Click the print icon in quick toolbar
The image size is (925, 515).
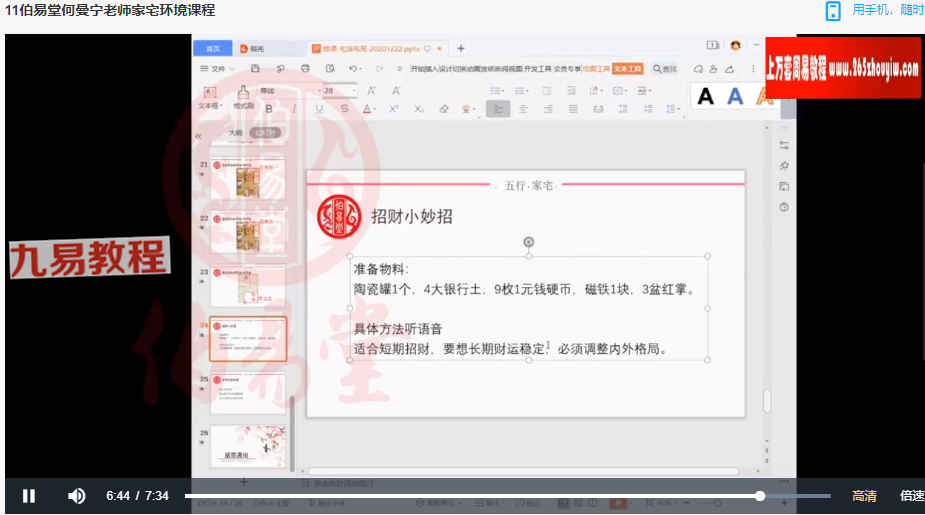pos(305,68)
